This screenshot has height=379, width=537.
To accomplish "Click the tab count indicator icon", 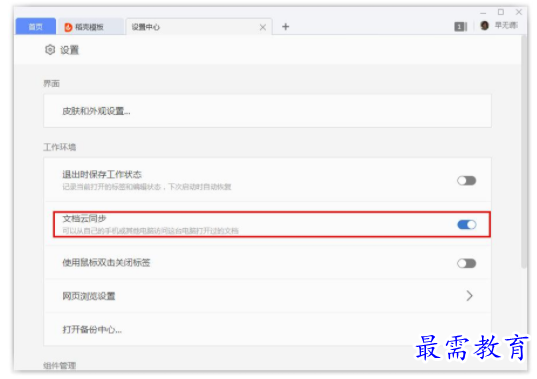I will pyautogui.click(x=461, y=26).
